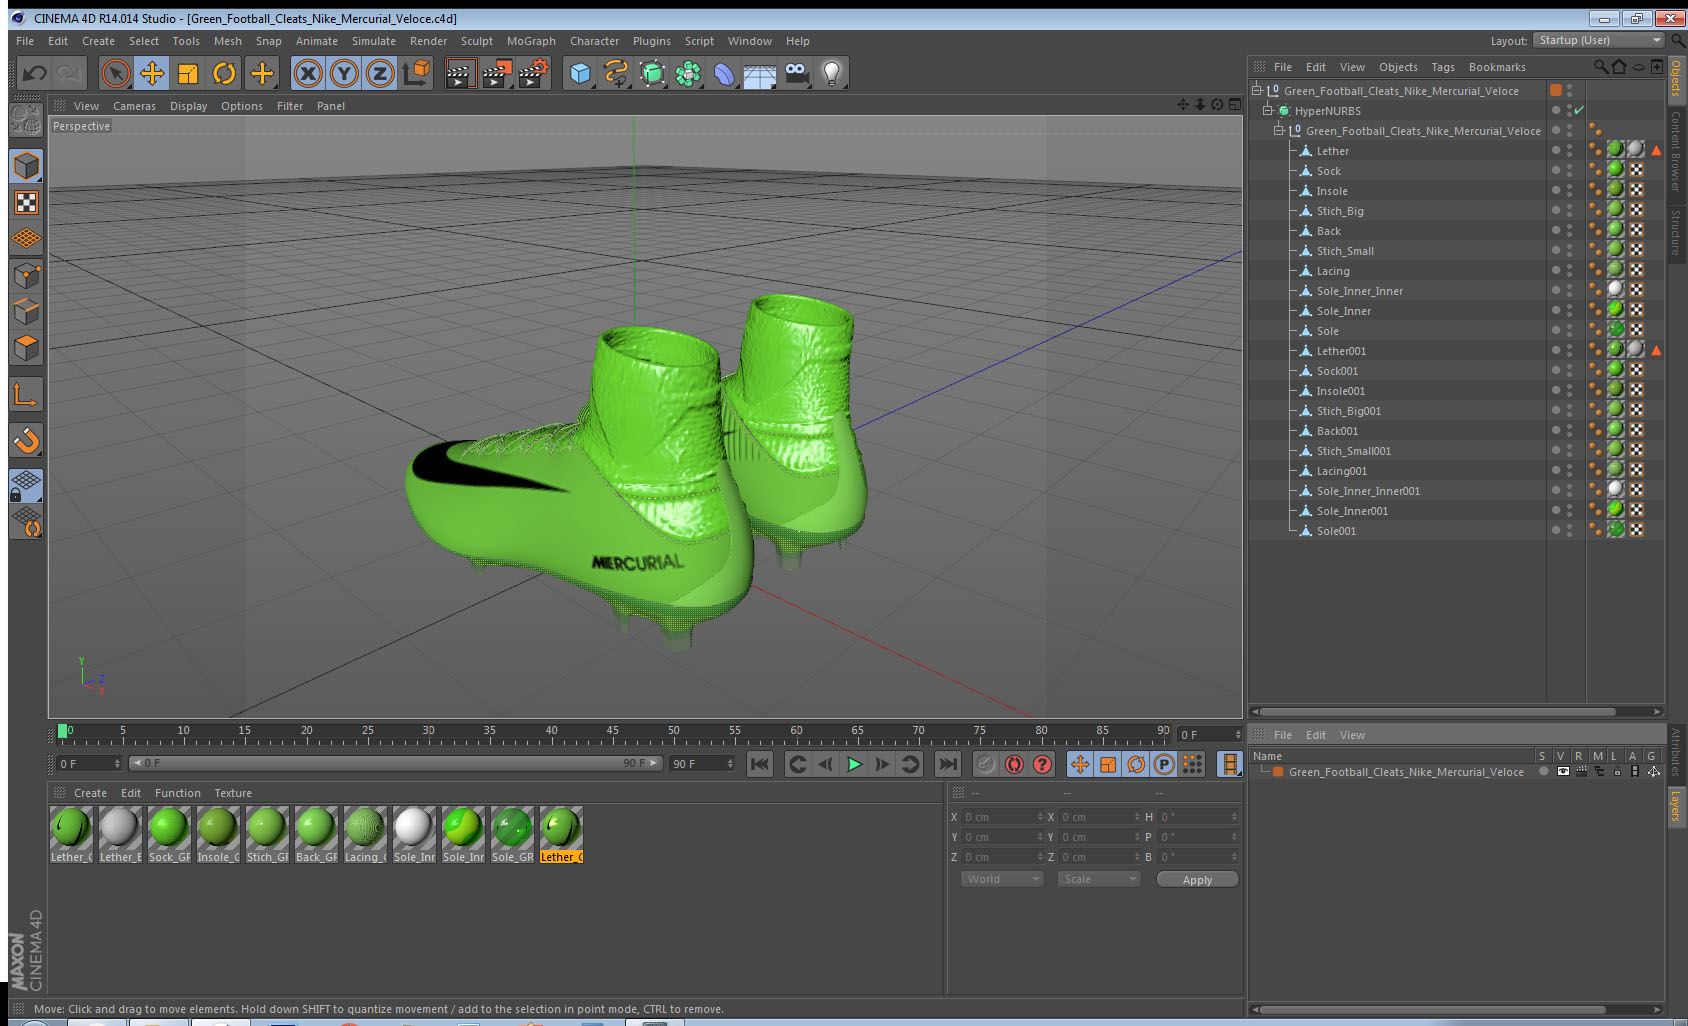Screen dimensions: 1688x1026
Task: Toggle HyperNURBS enable checkmark
Action: [x=1579, y=111]
